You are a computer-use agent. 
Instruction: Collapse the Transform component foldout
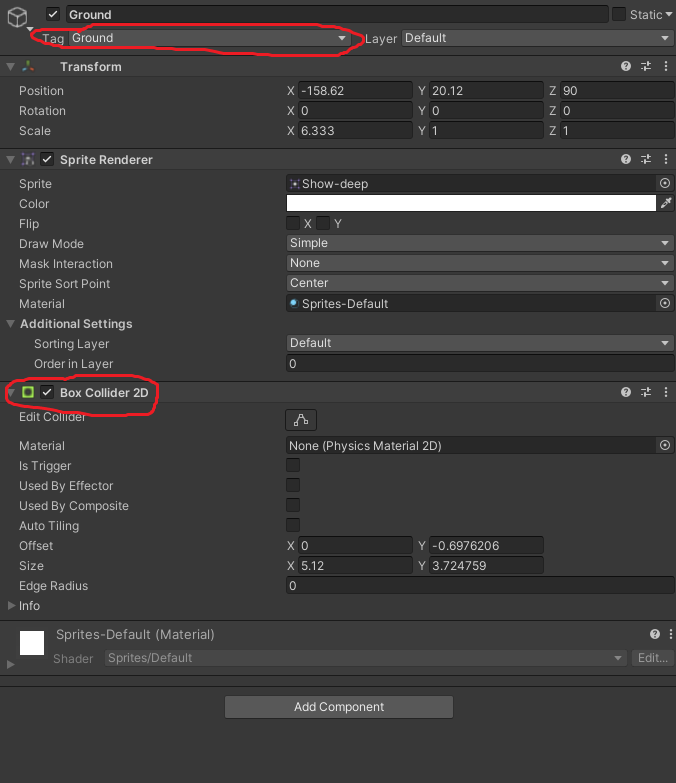tap(10, 66)
